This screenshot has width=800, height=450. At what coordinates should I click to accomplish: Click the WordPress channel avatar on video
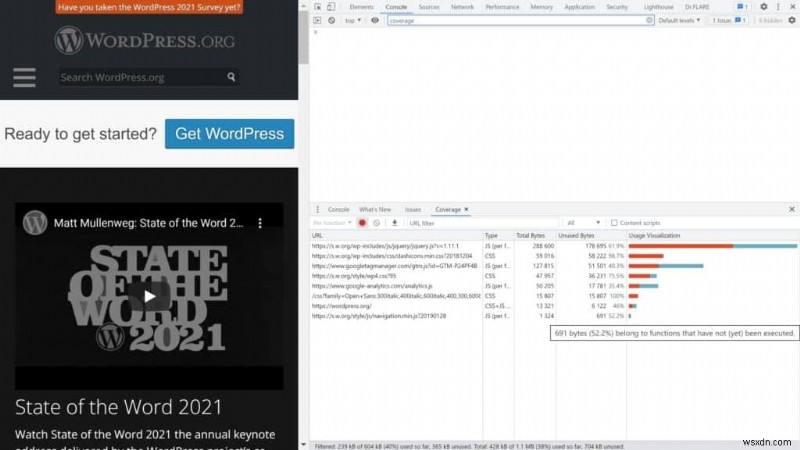click(35, 223)
